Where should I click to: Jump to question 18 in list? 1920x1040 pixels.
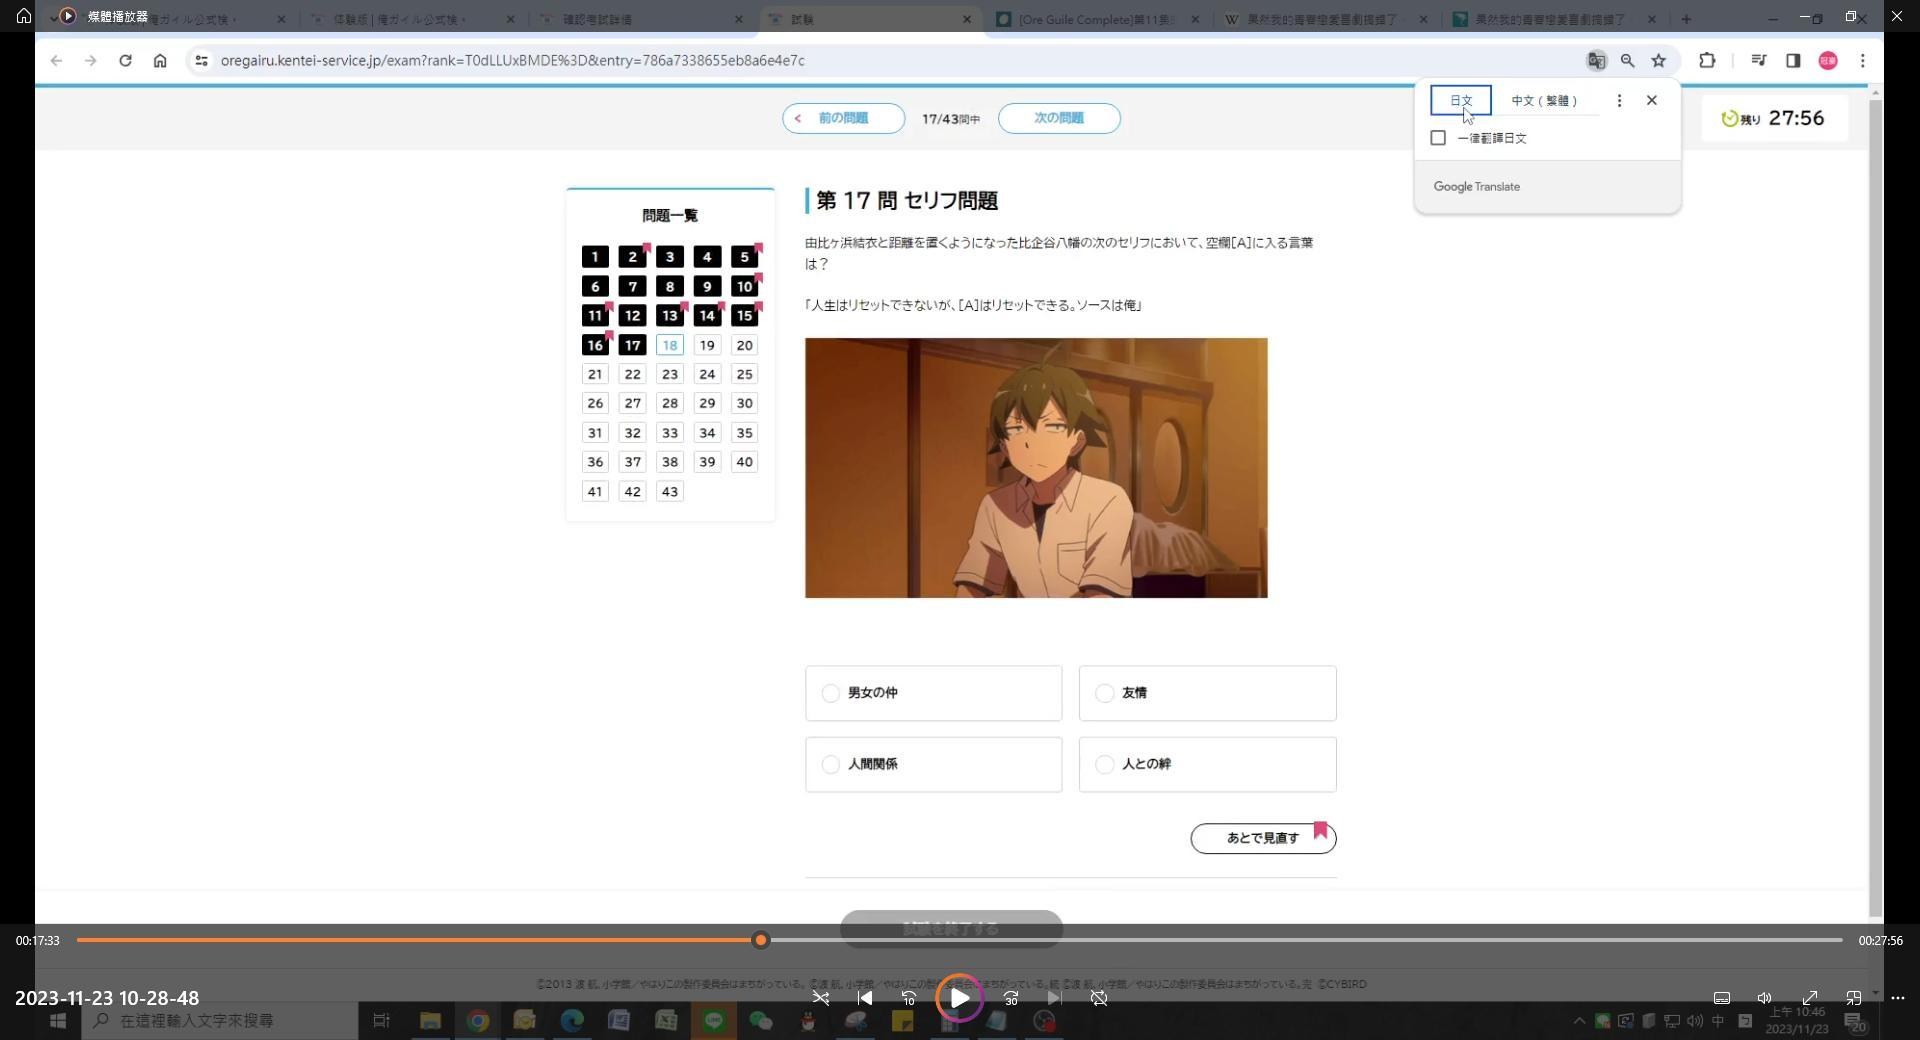pos(670,345)
